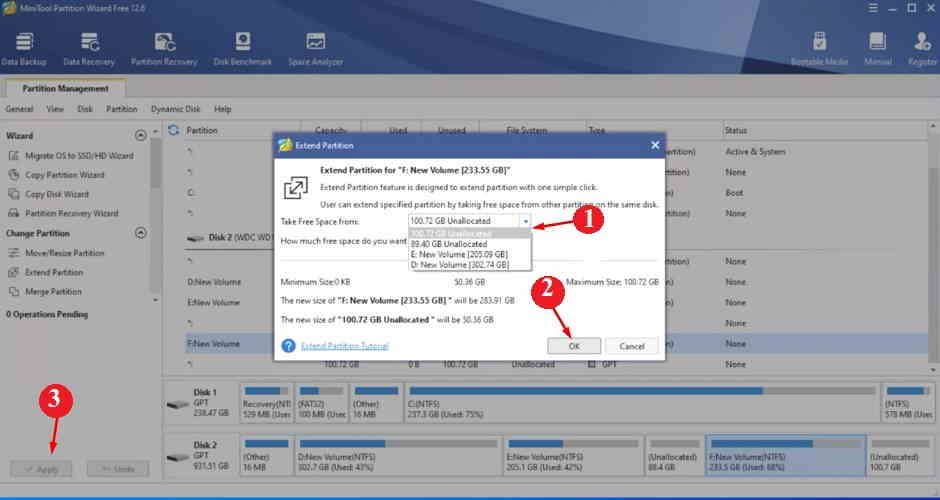
Task: Click Disk 2 header row in partition list
Action: point(228,237)
